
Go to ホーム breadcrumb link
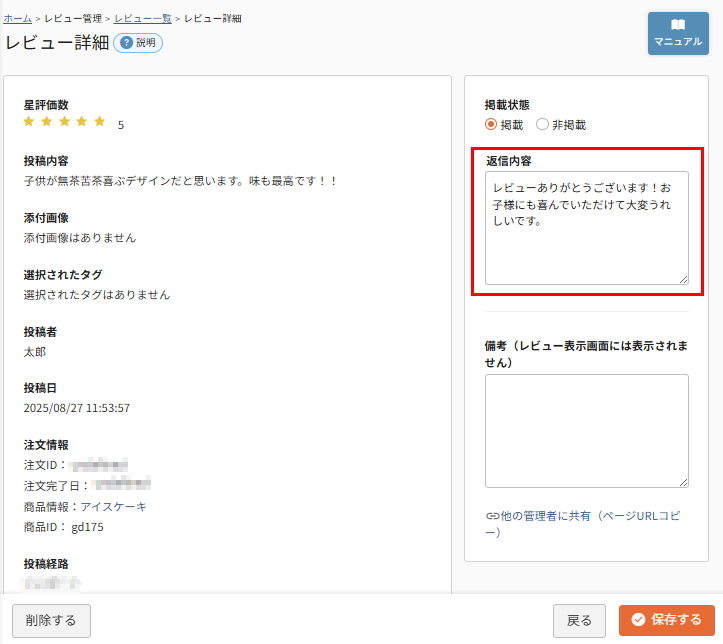18,18
